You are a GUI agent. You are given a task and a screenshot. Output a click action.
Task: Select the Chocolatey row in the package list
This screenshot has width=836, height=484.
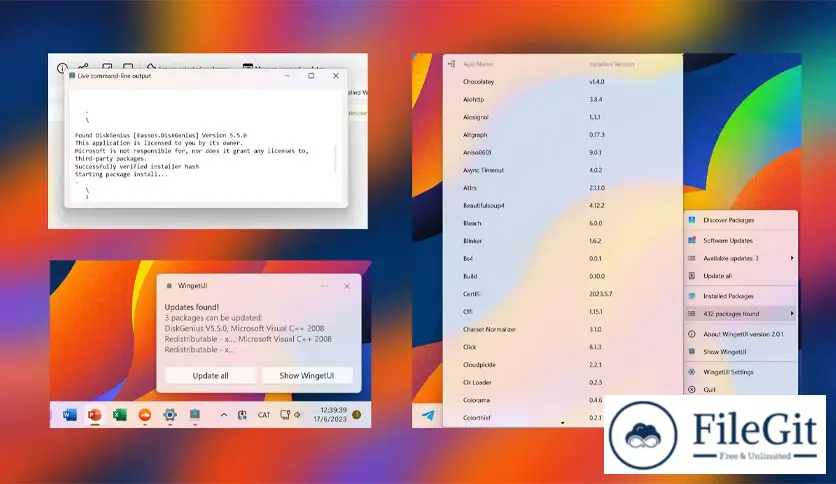pos(562,82)
